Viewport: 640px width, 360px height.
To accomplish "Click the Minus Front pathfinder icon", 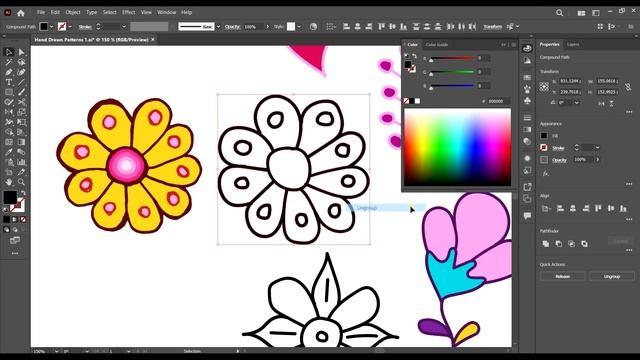I will 559,244.
